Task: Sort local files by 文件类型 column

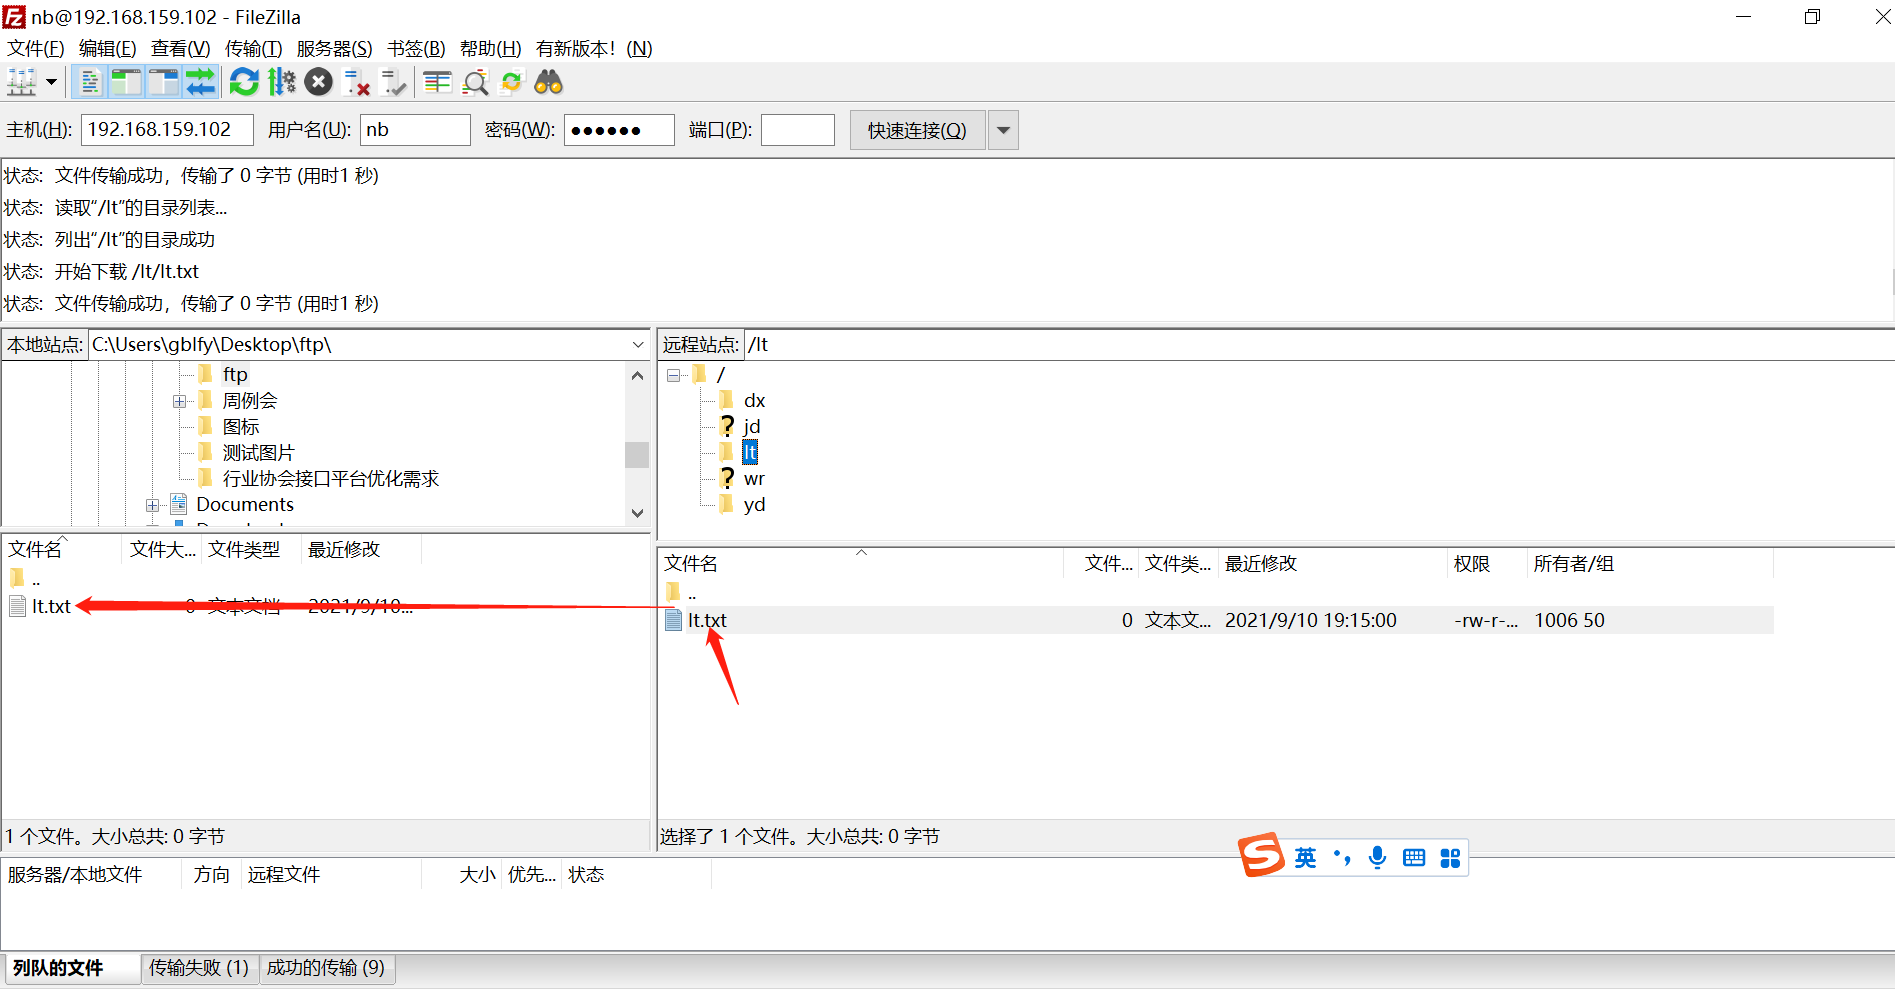Action: click(x=251, y=549)
